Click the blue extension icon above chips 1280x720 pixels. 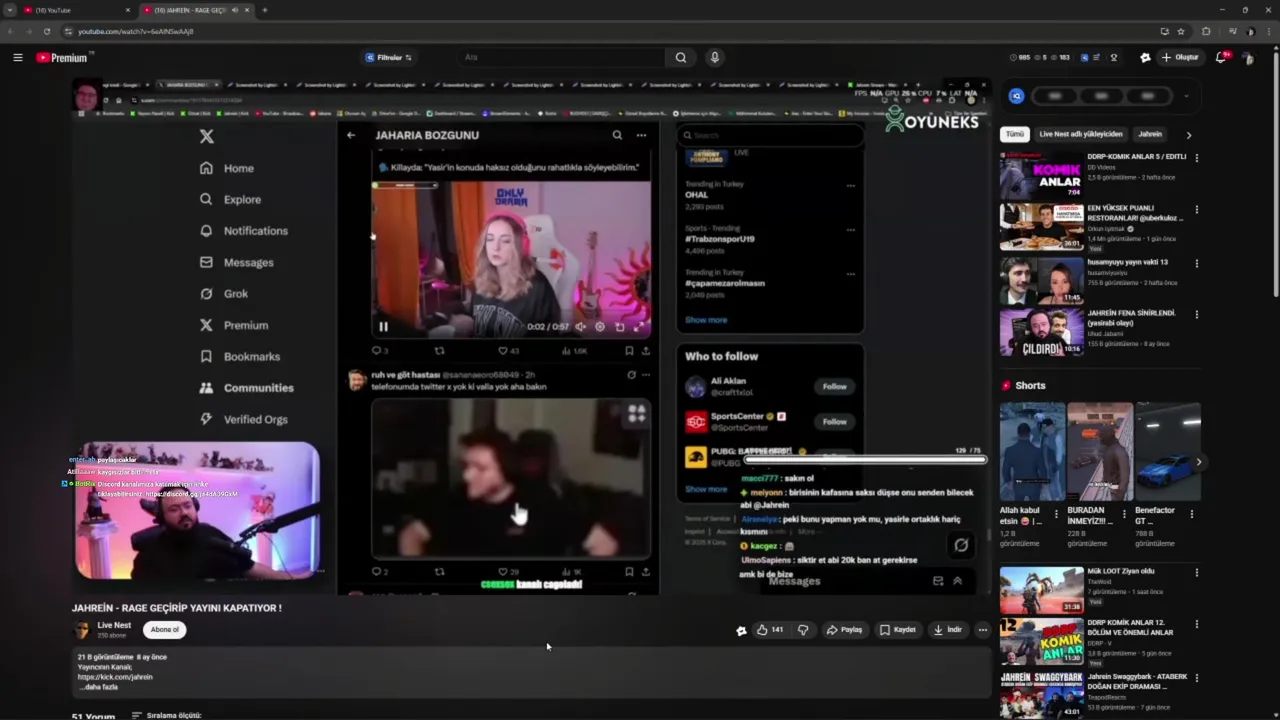click(1016, 96)
